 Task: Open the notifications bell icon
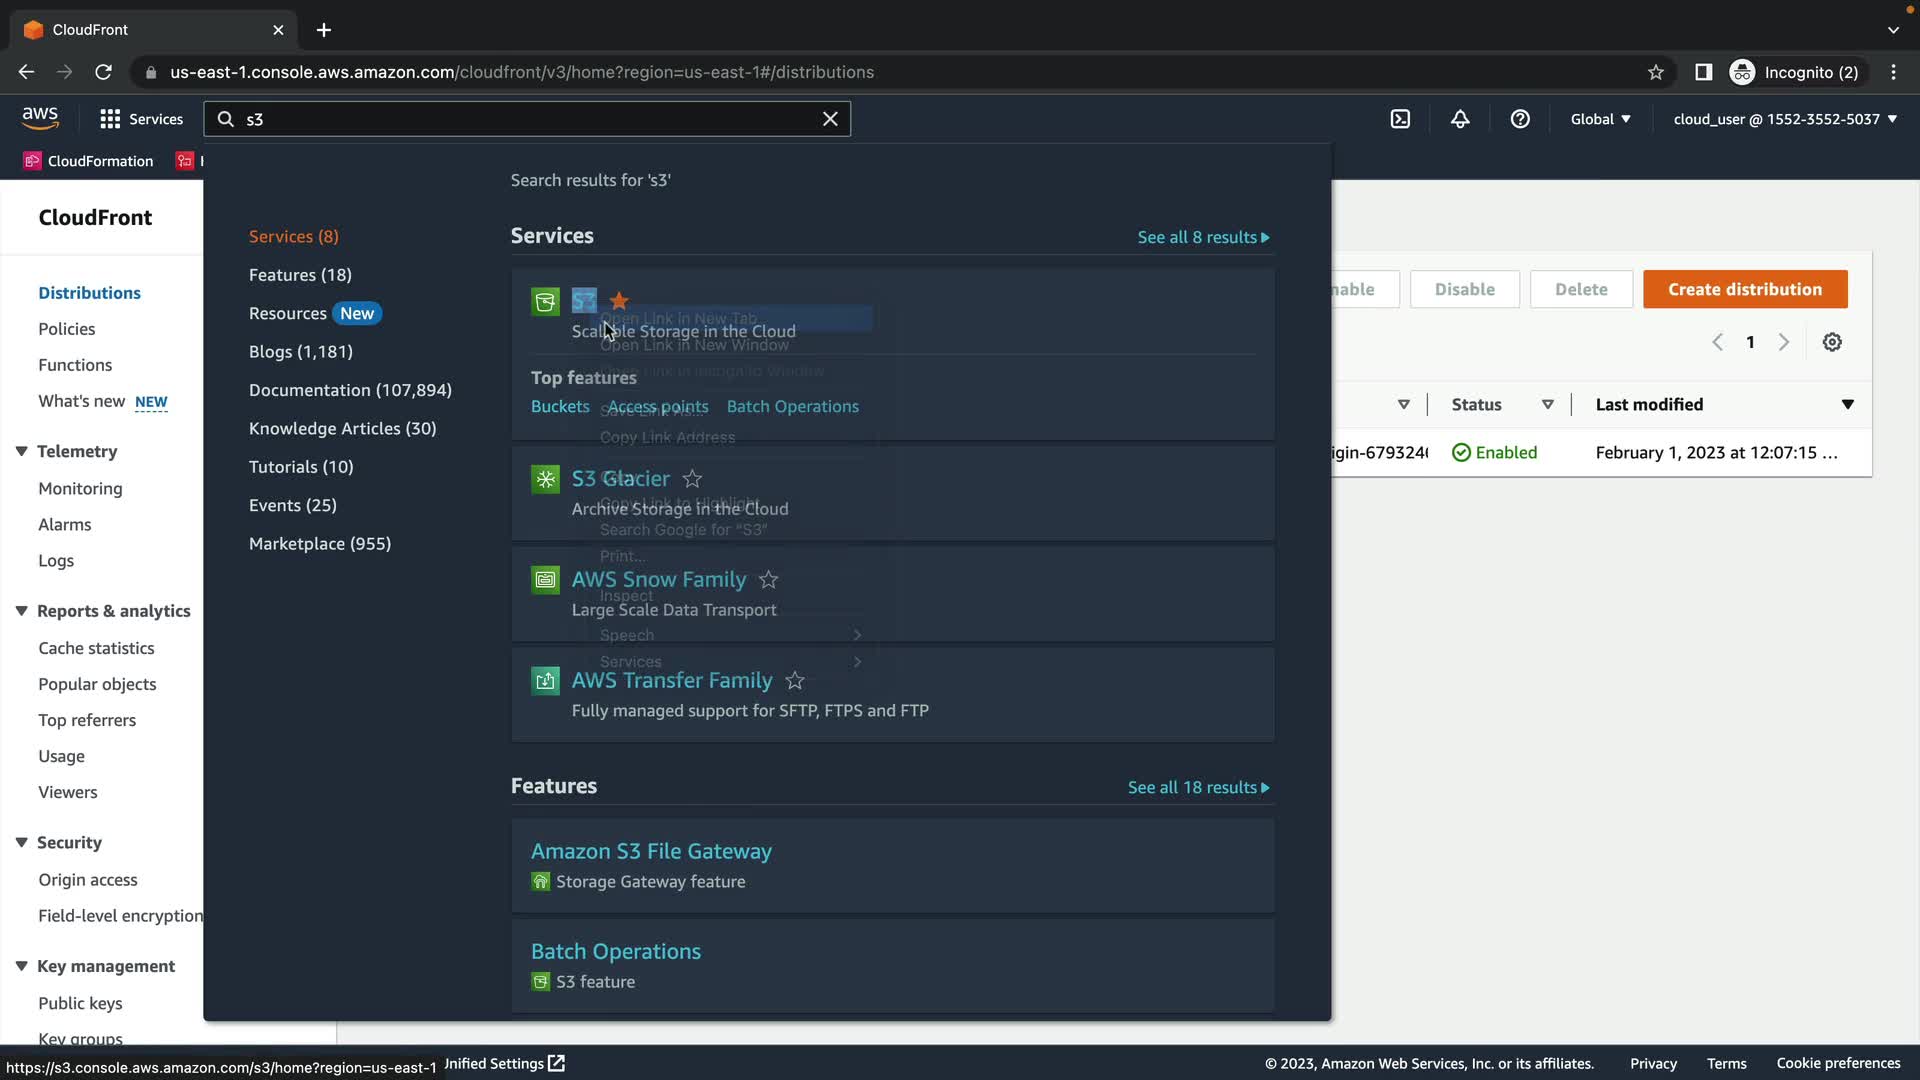click(1460, 119)
